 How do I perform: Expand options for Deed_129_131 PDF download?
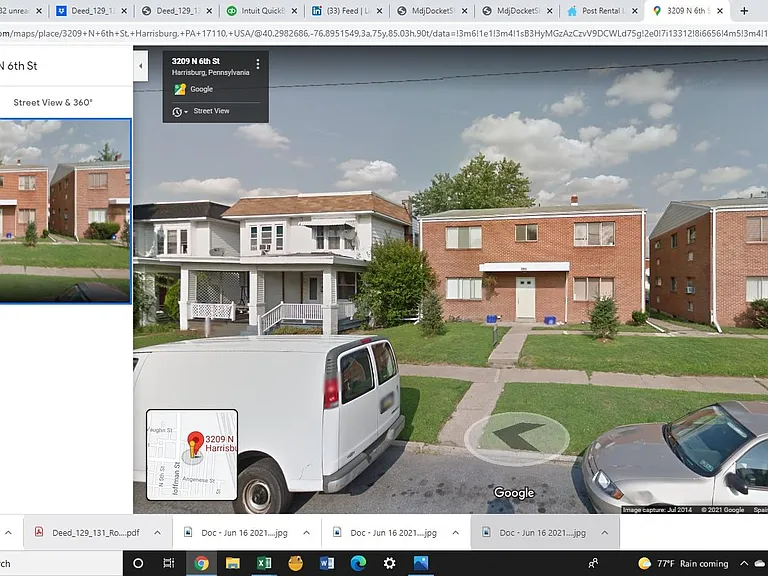pyautogui.click(x=157, y=532)
